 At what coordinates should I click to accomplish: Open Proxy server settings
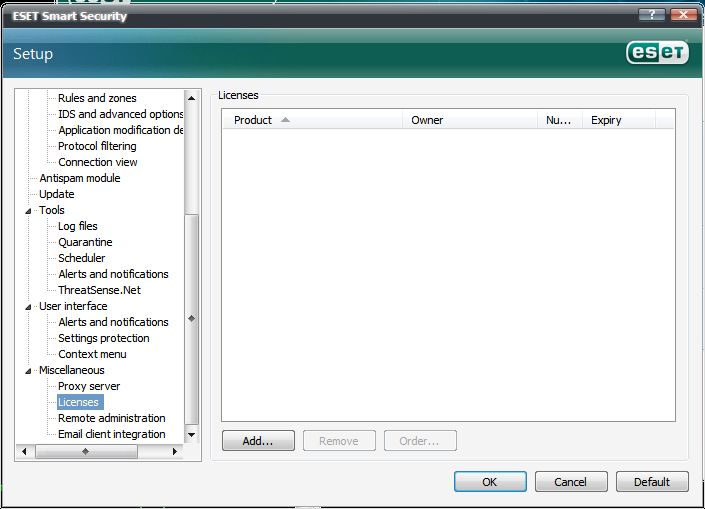[89, 386]
